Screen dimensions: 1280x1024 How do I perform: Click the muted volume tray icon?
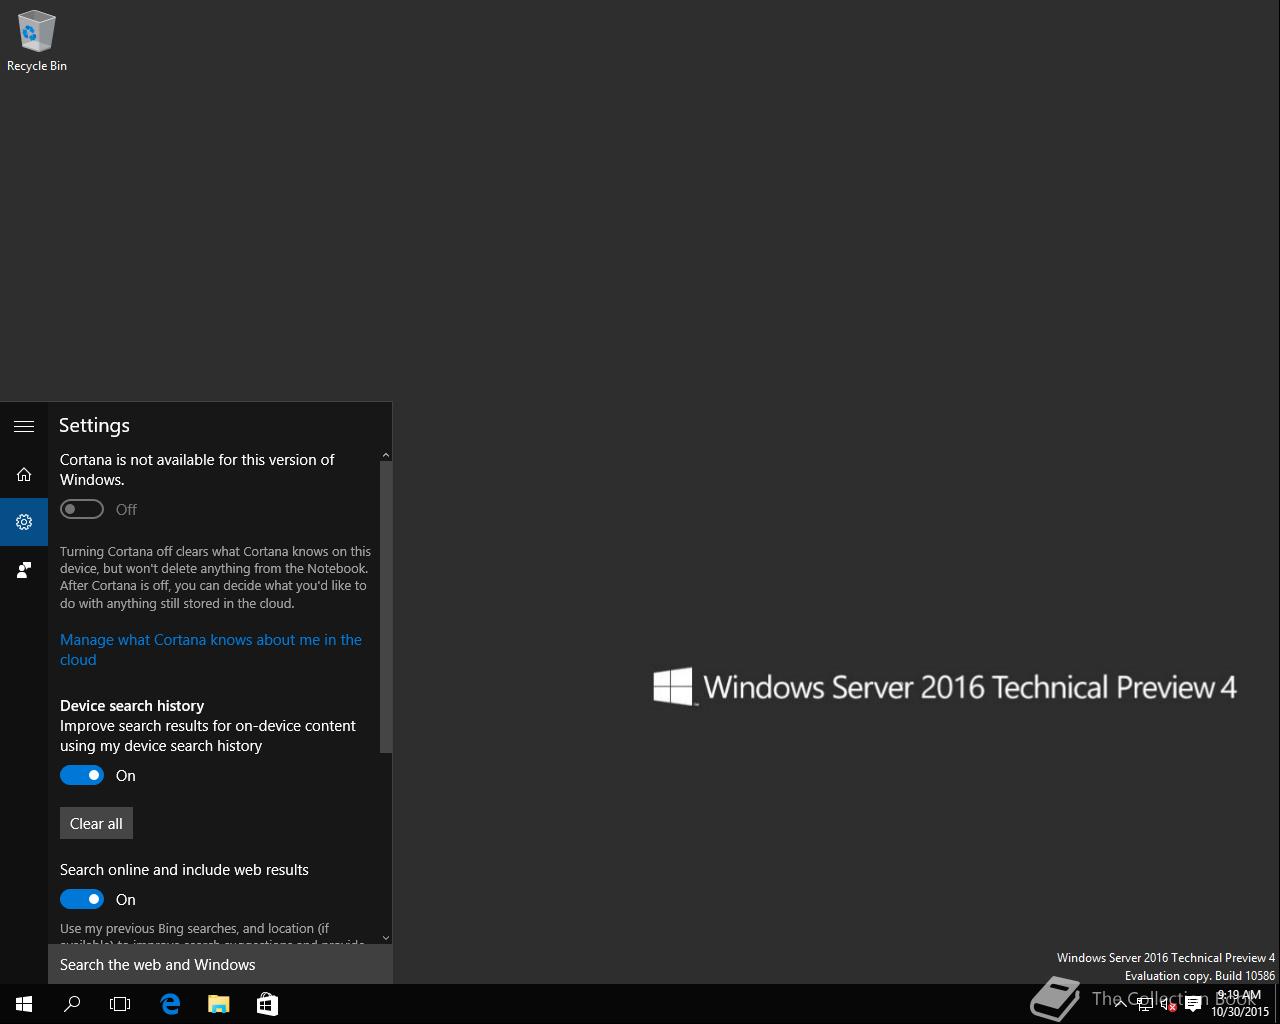pos(1168,1004)
